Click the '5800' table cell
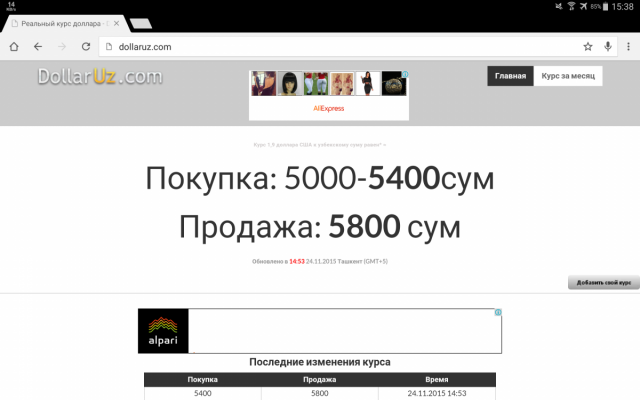This screenshot has height=400, width=640. click(320, 393)
